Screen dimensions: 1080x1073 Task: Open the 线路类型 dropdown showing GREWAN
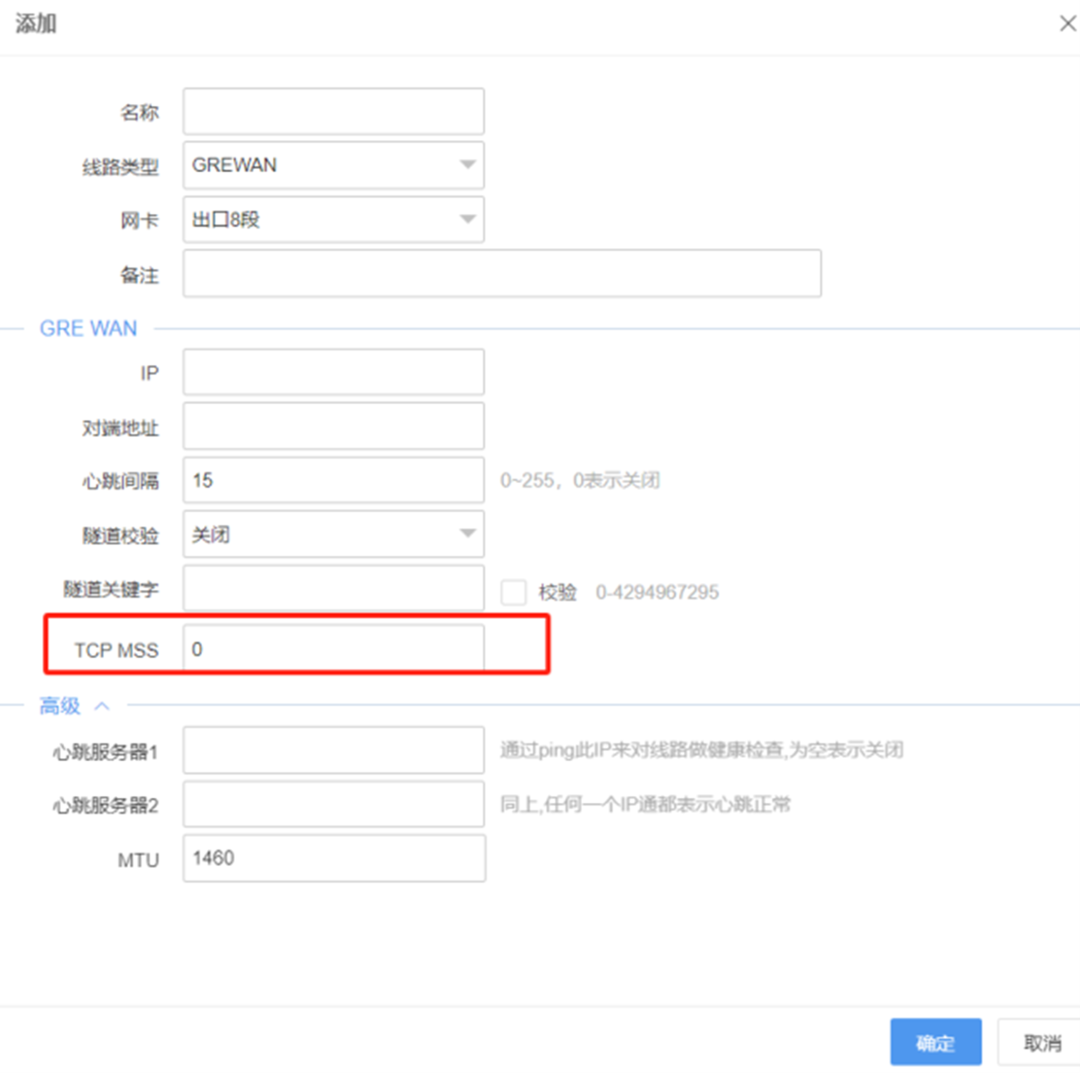coord(333,165)
